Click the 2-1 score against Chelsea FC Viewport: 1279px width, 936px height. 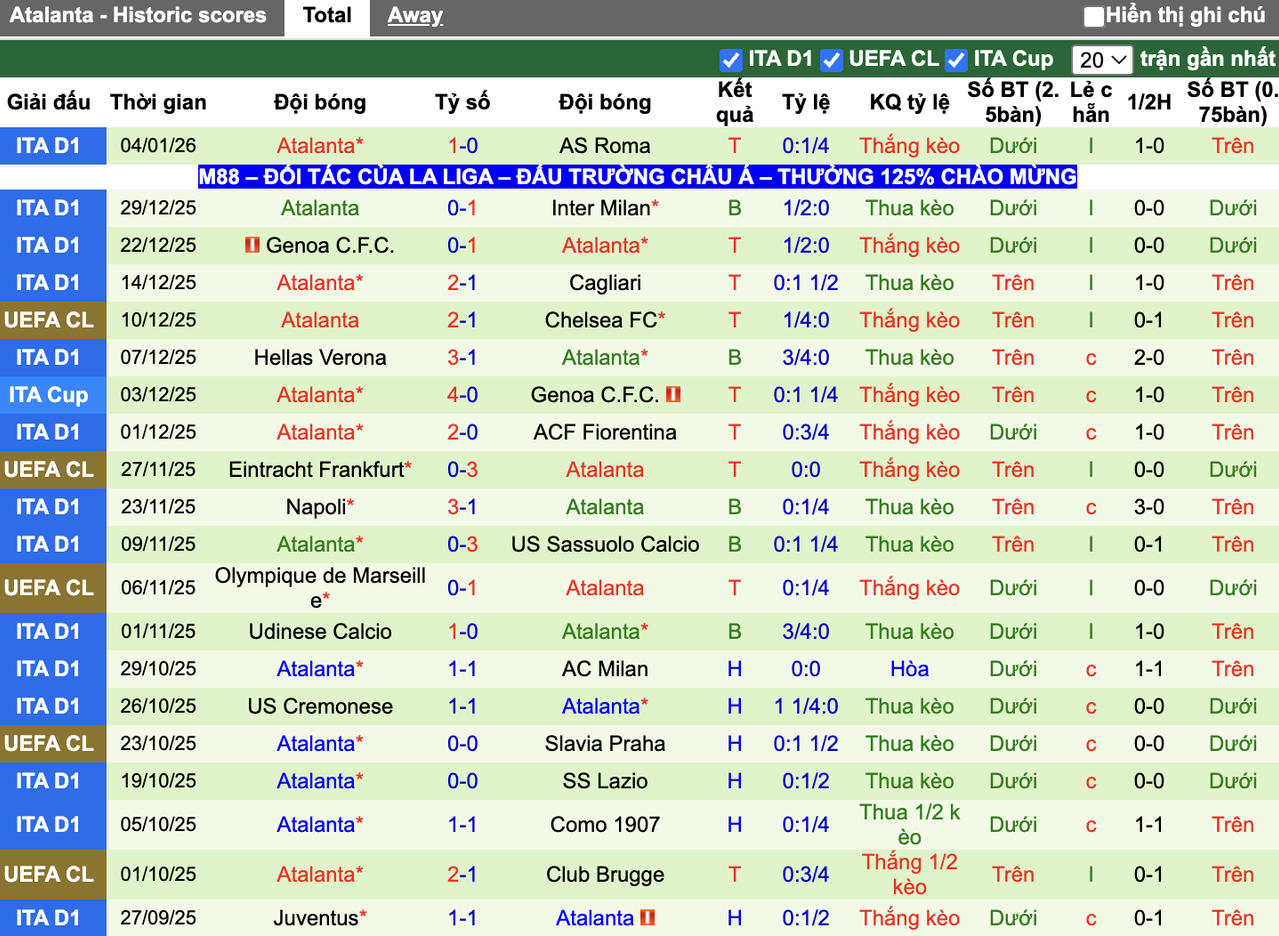click(x=462, y=321)
